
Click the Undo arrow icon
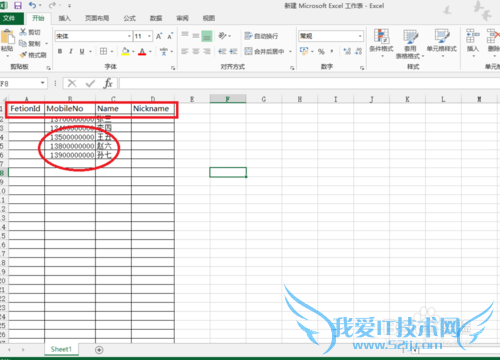click(32, 5)
